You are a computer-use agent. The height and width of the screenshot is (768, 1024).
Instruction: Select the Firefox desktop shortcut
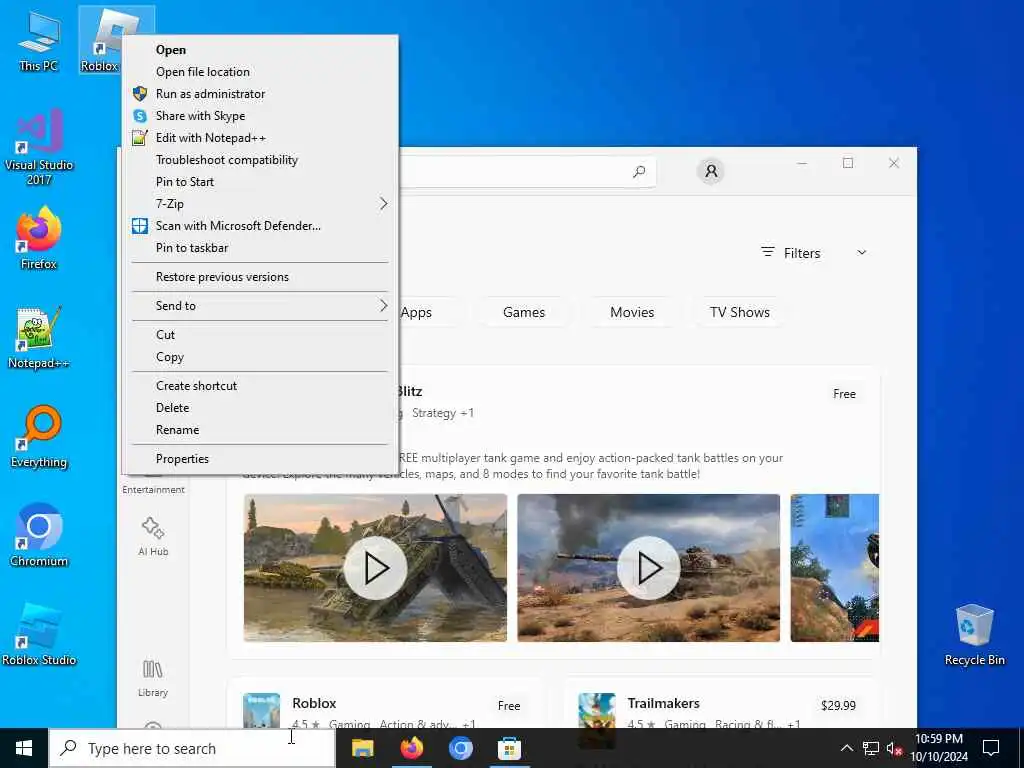(39, 238)
